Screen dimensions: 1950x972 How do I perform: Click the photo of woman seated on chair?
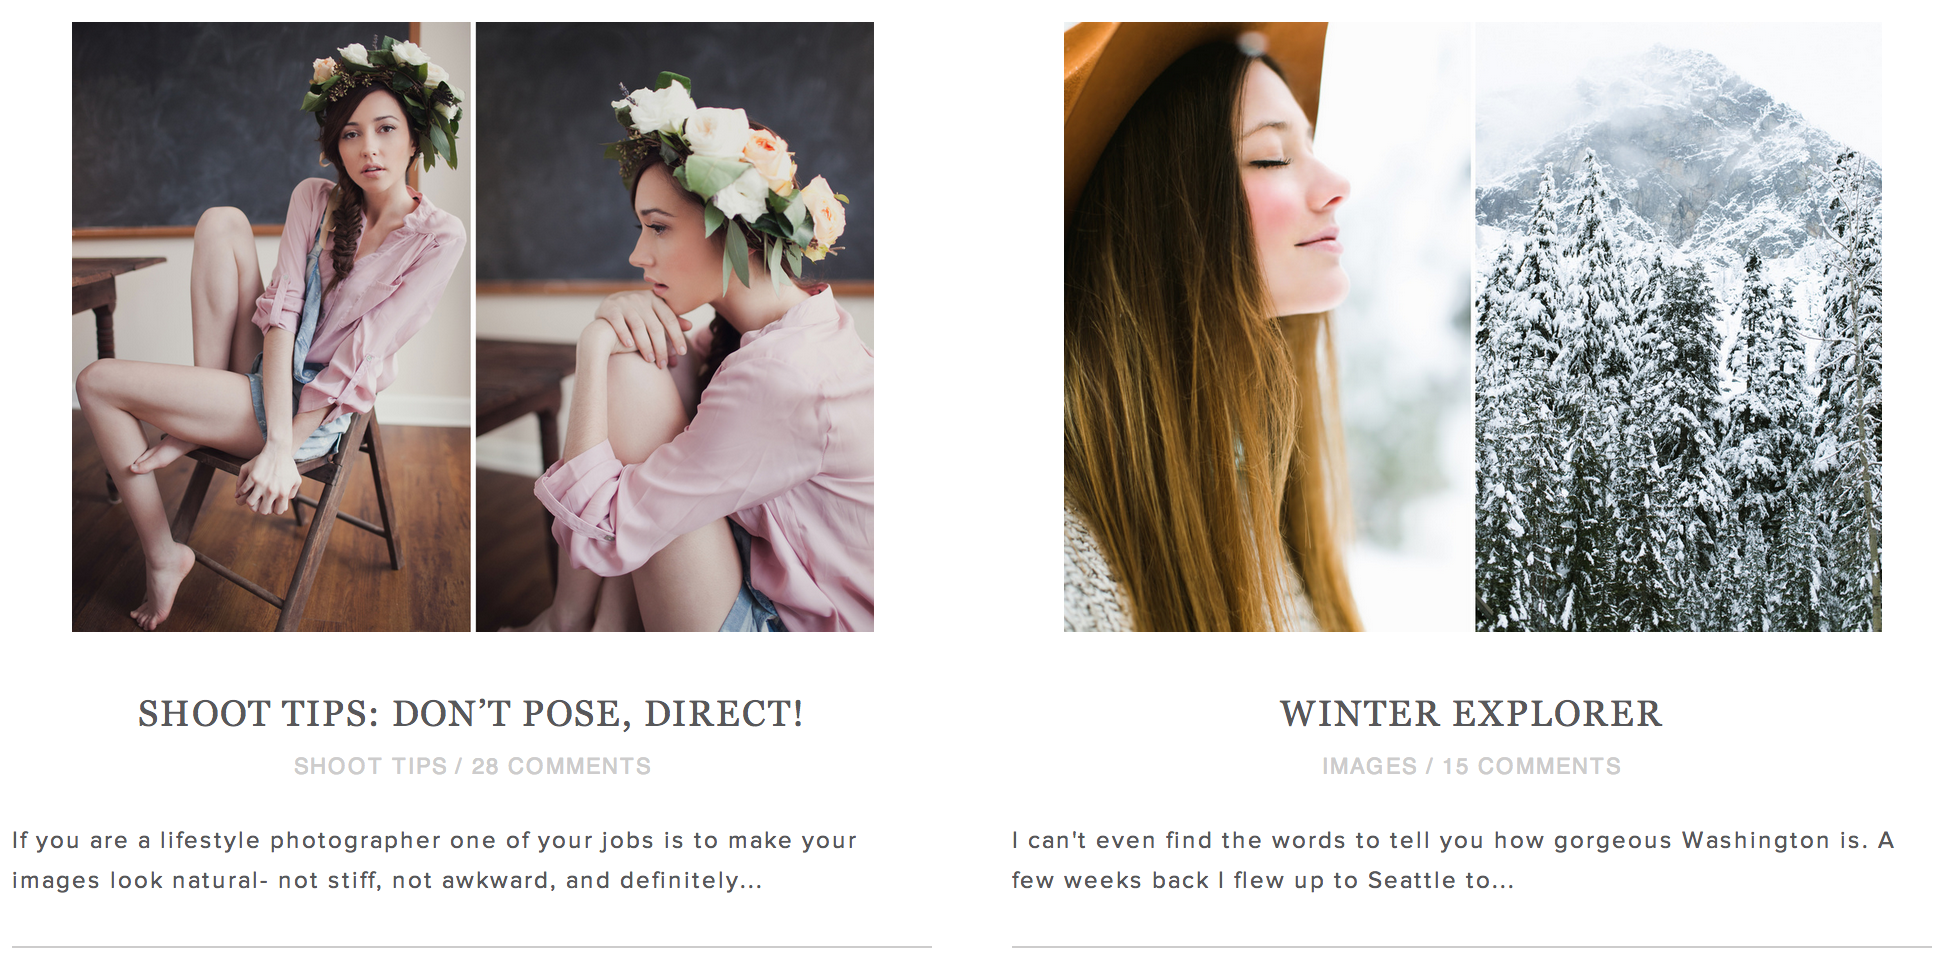[271, 327]
